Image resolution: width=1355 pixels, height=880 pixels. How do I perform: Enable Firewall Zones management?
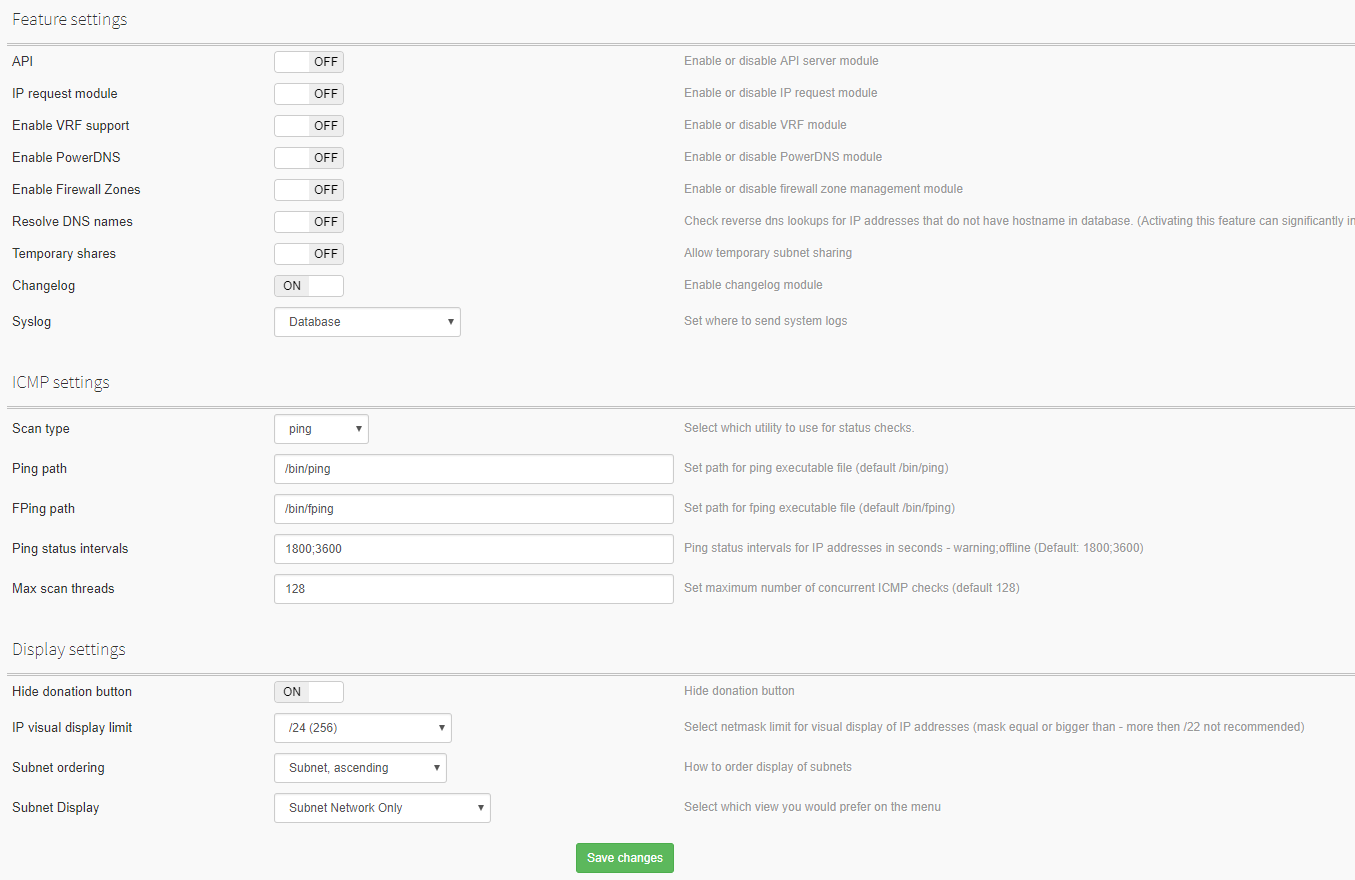click(308, 189)
